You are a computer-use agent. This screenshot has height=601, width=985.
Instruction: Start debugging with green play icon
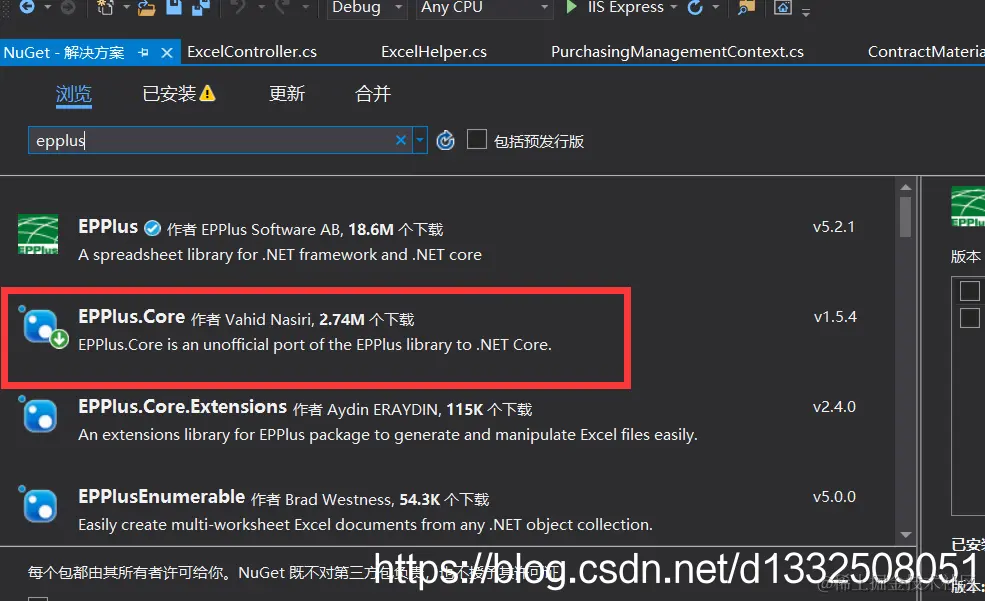click(571, 7)
